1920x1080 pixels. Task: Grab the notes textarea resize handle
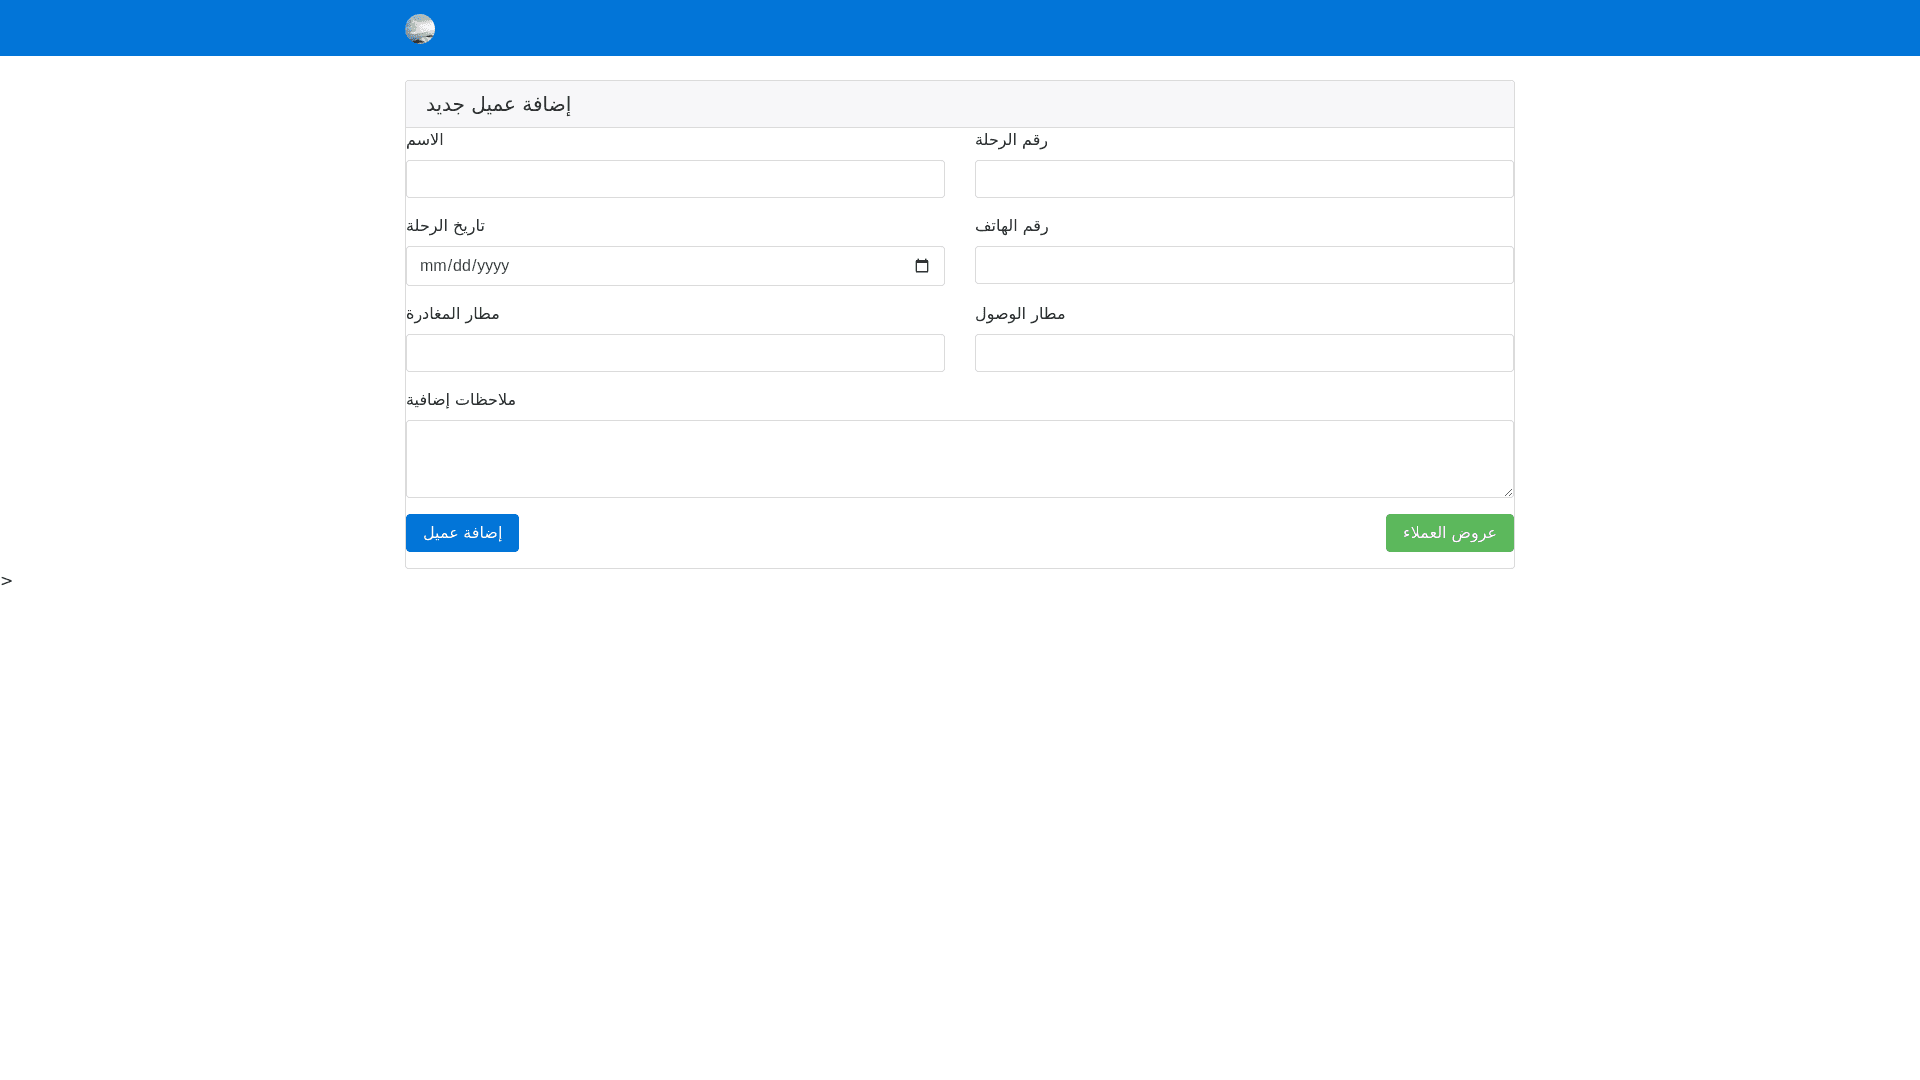1507,491
